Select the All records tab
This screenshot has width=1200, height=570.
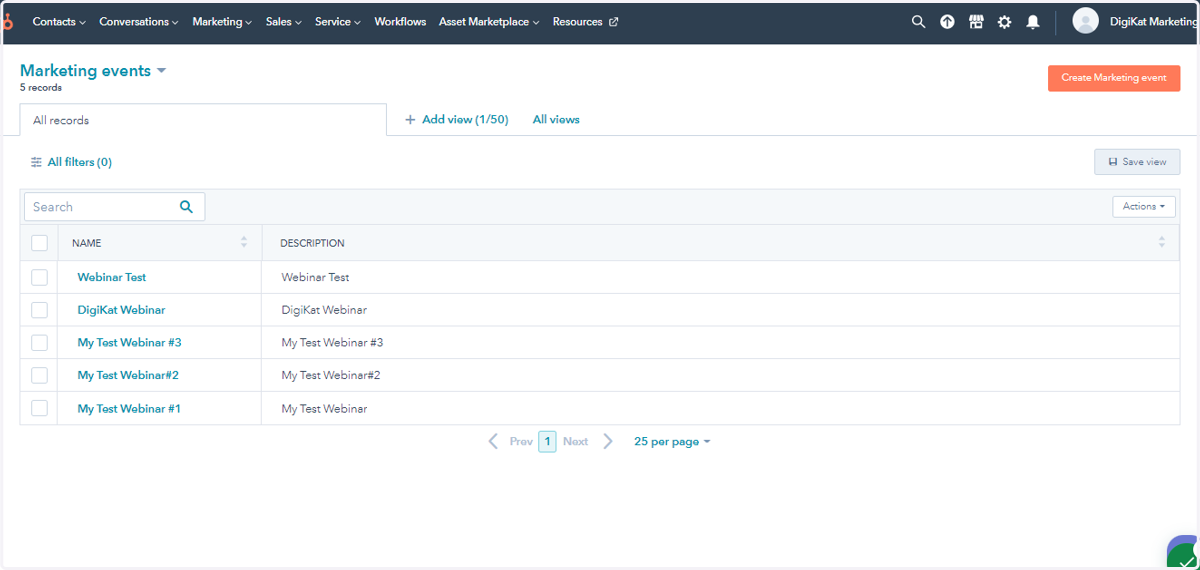pyautogui.click(x=203, y=120)
